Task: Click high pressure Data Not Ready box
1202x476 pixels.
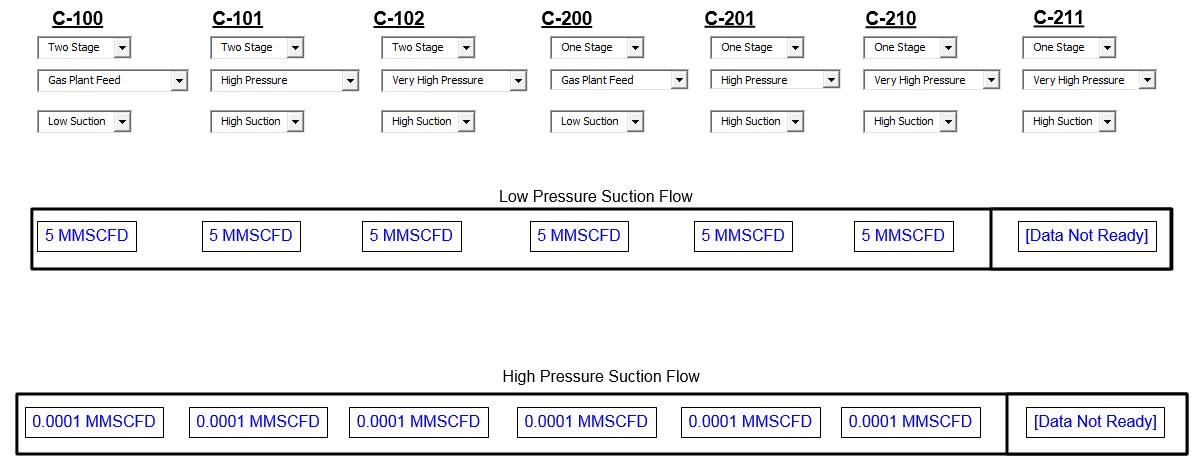Action: 1096,422
